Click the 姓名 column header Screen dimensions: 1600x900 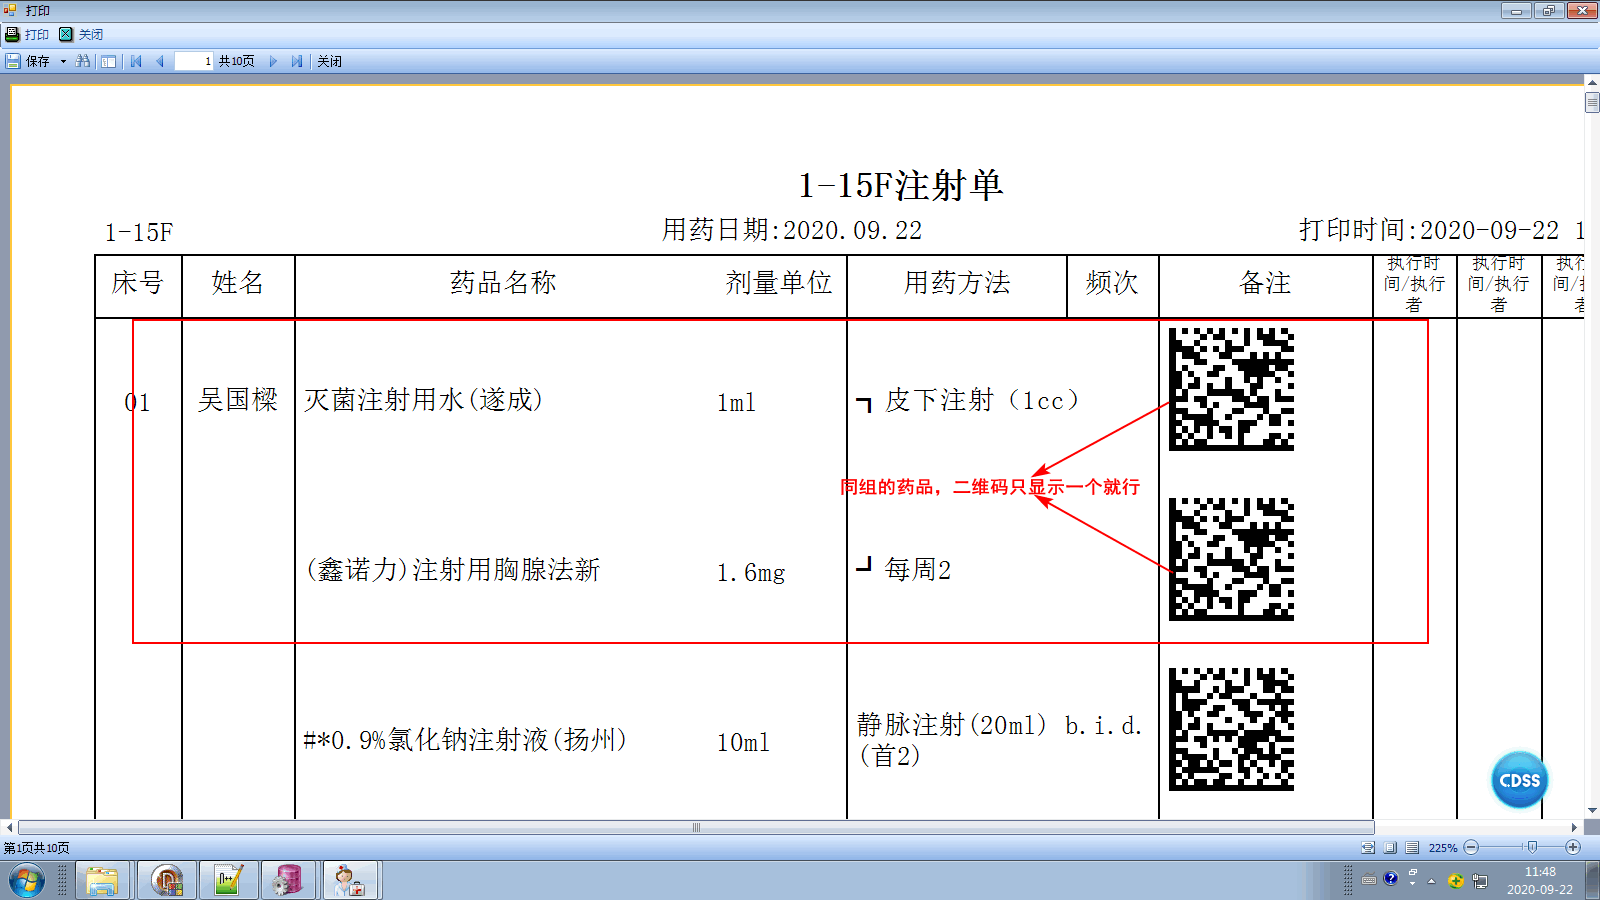[238, 283]
